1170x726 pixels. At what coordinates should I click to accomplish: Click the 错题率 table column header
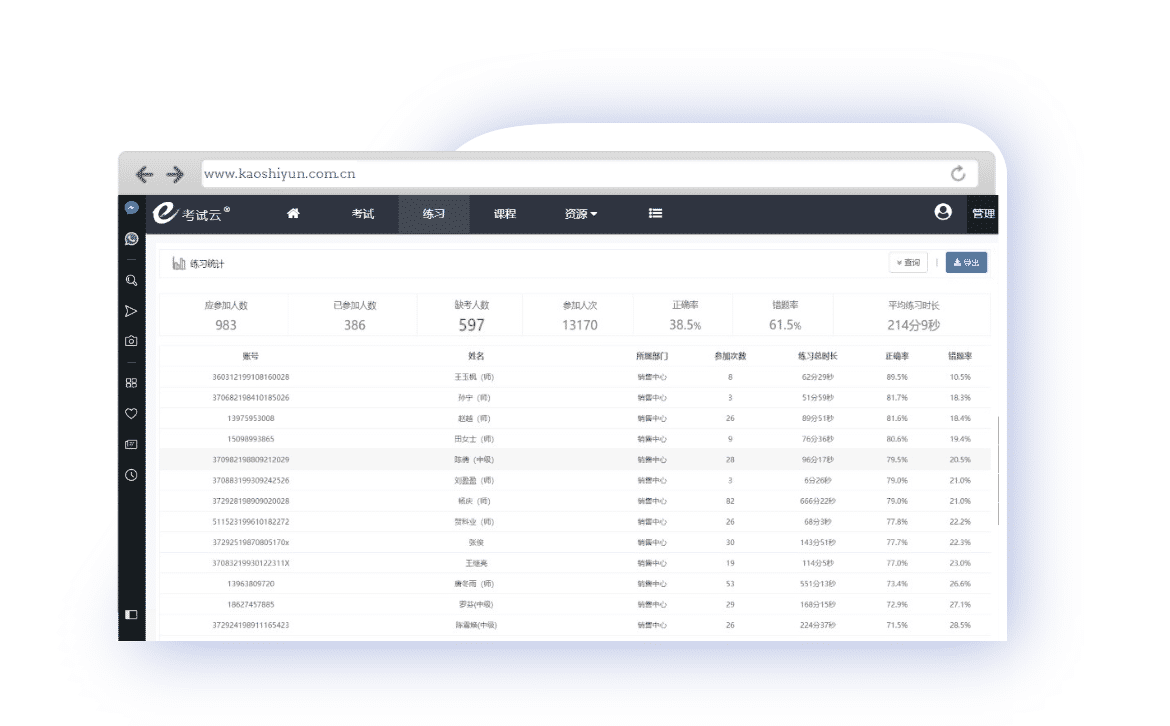tap(960, 357)
